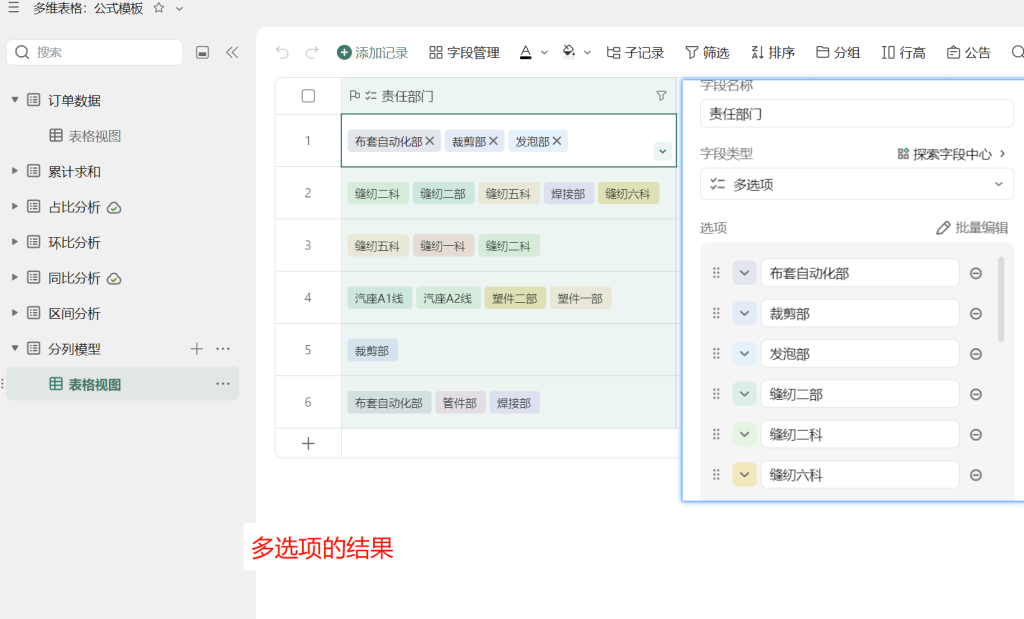Click the check badge next to 同比分析

point(114,279)
